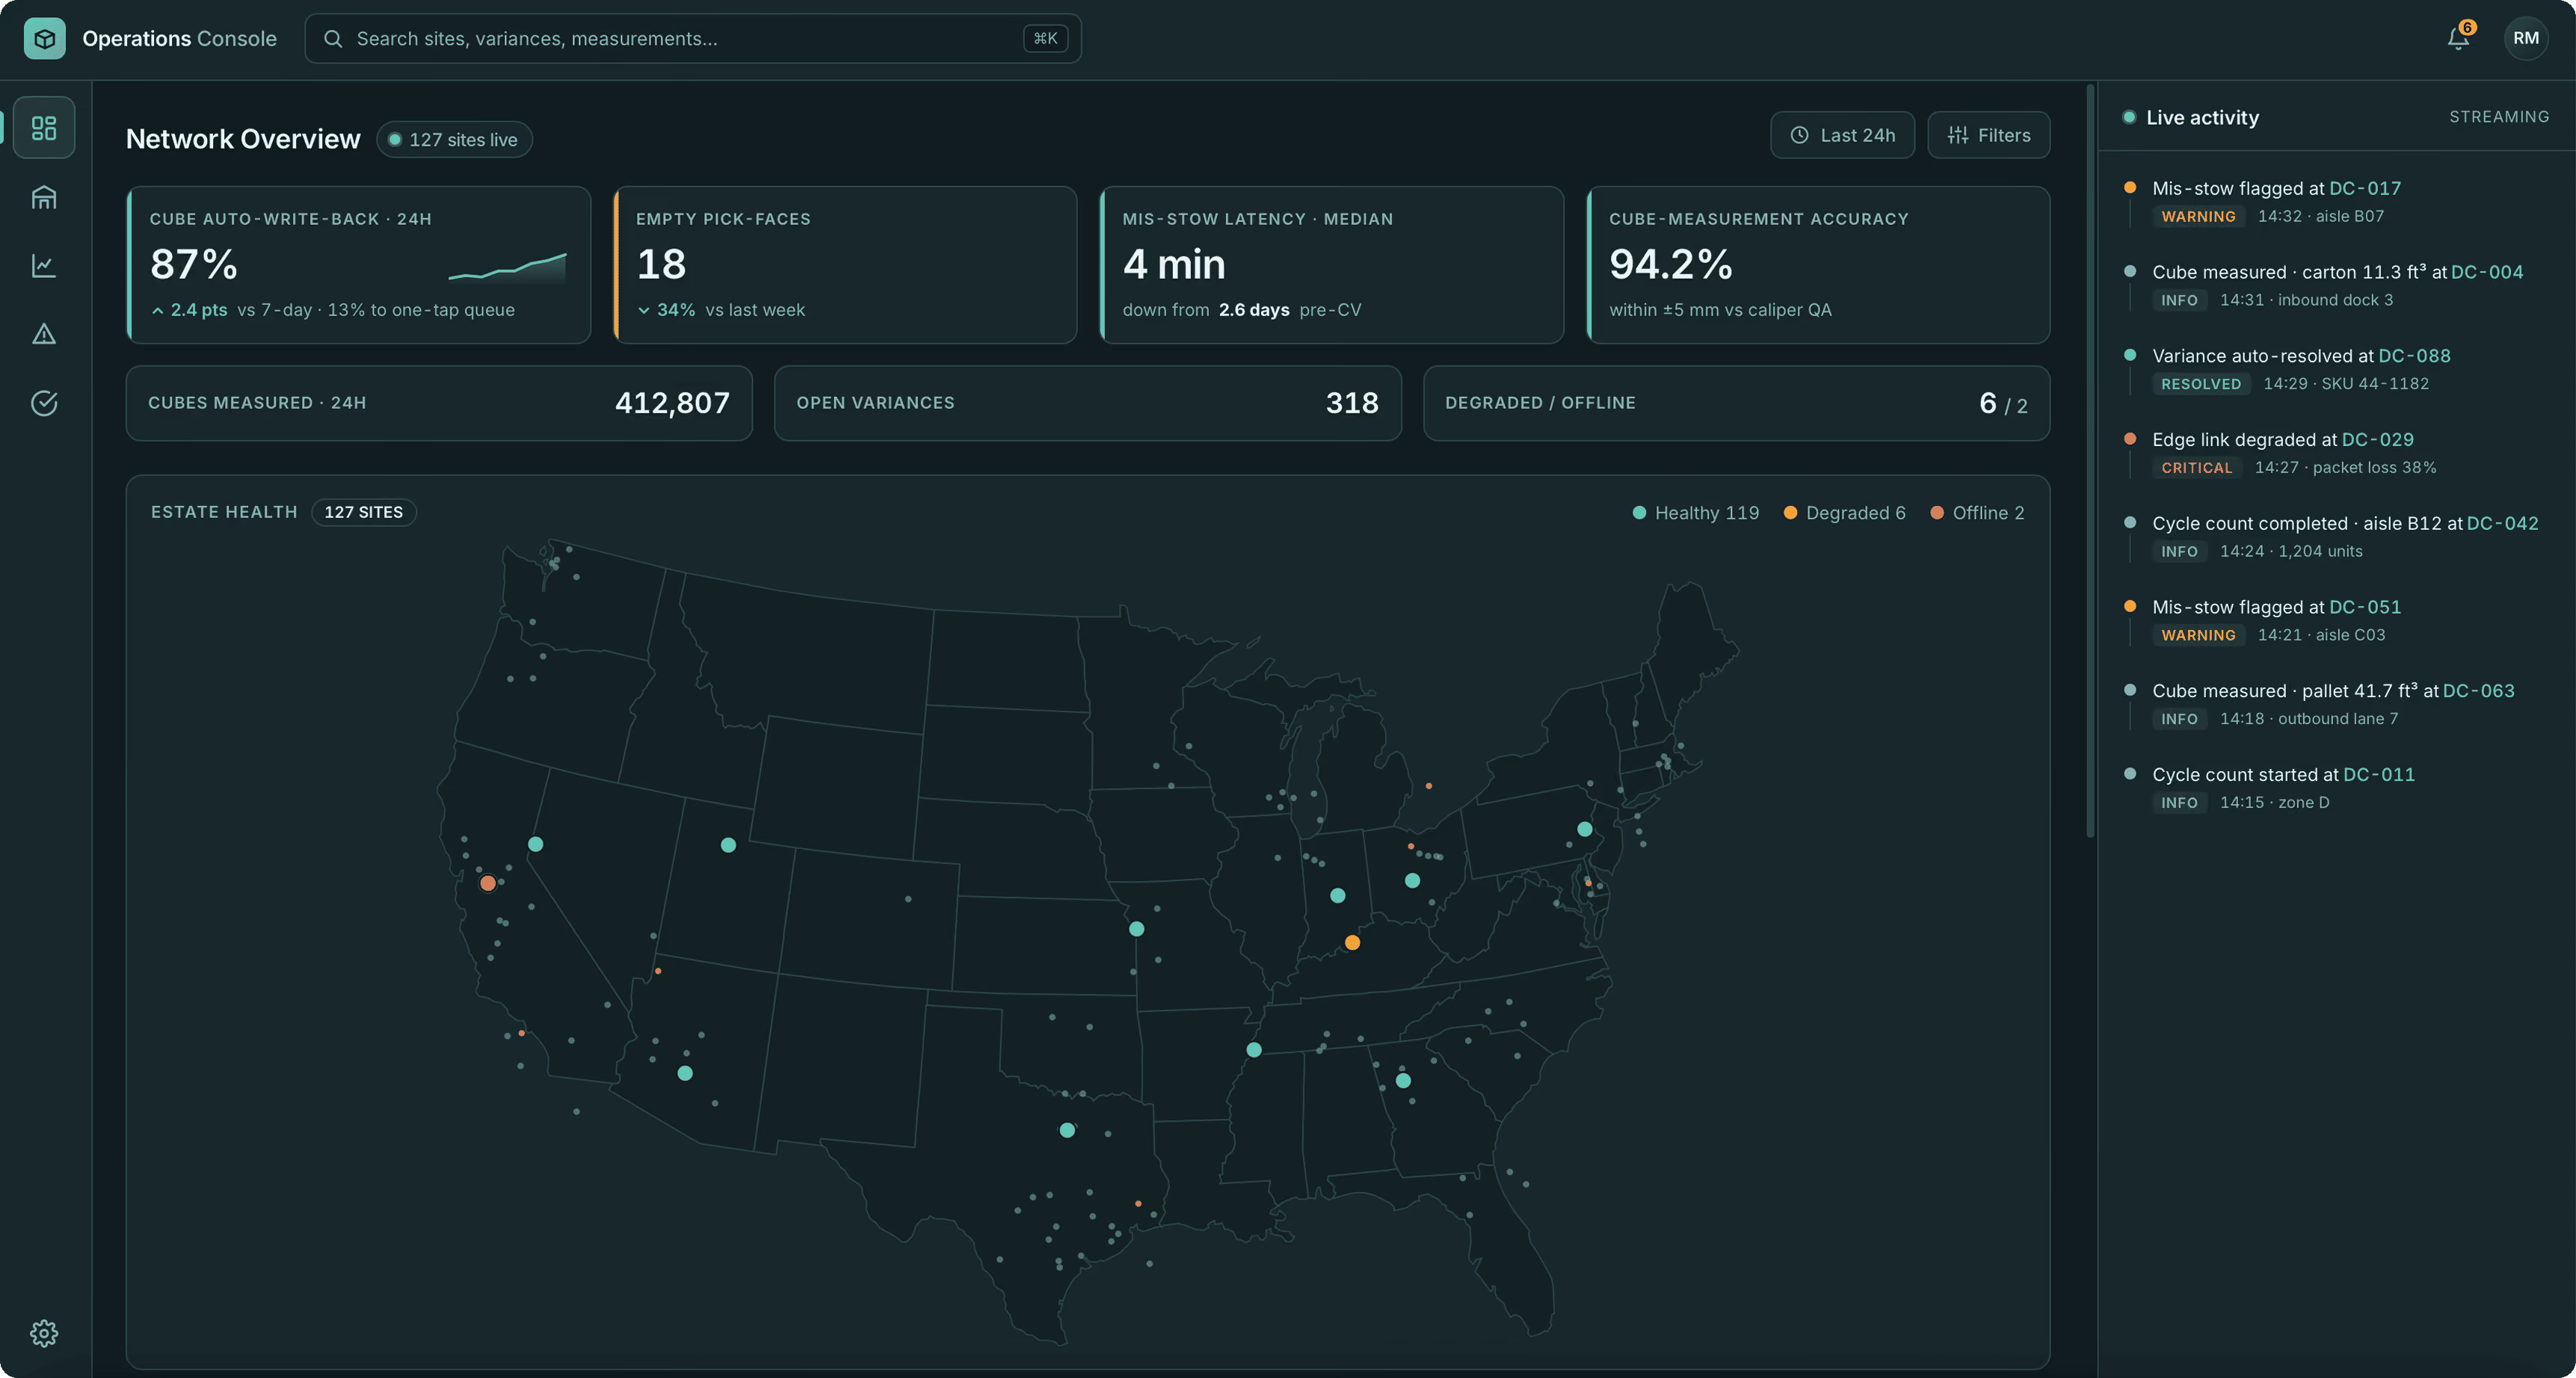Open the completed checks sidebar icon
The width and height of the screenshot is (2576, 1378).
(x=44, y=403)
